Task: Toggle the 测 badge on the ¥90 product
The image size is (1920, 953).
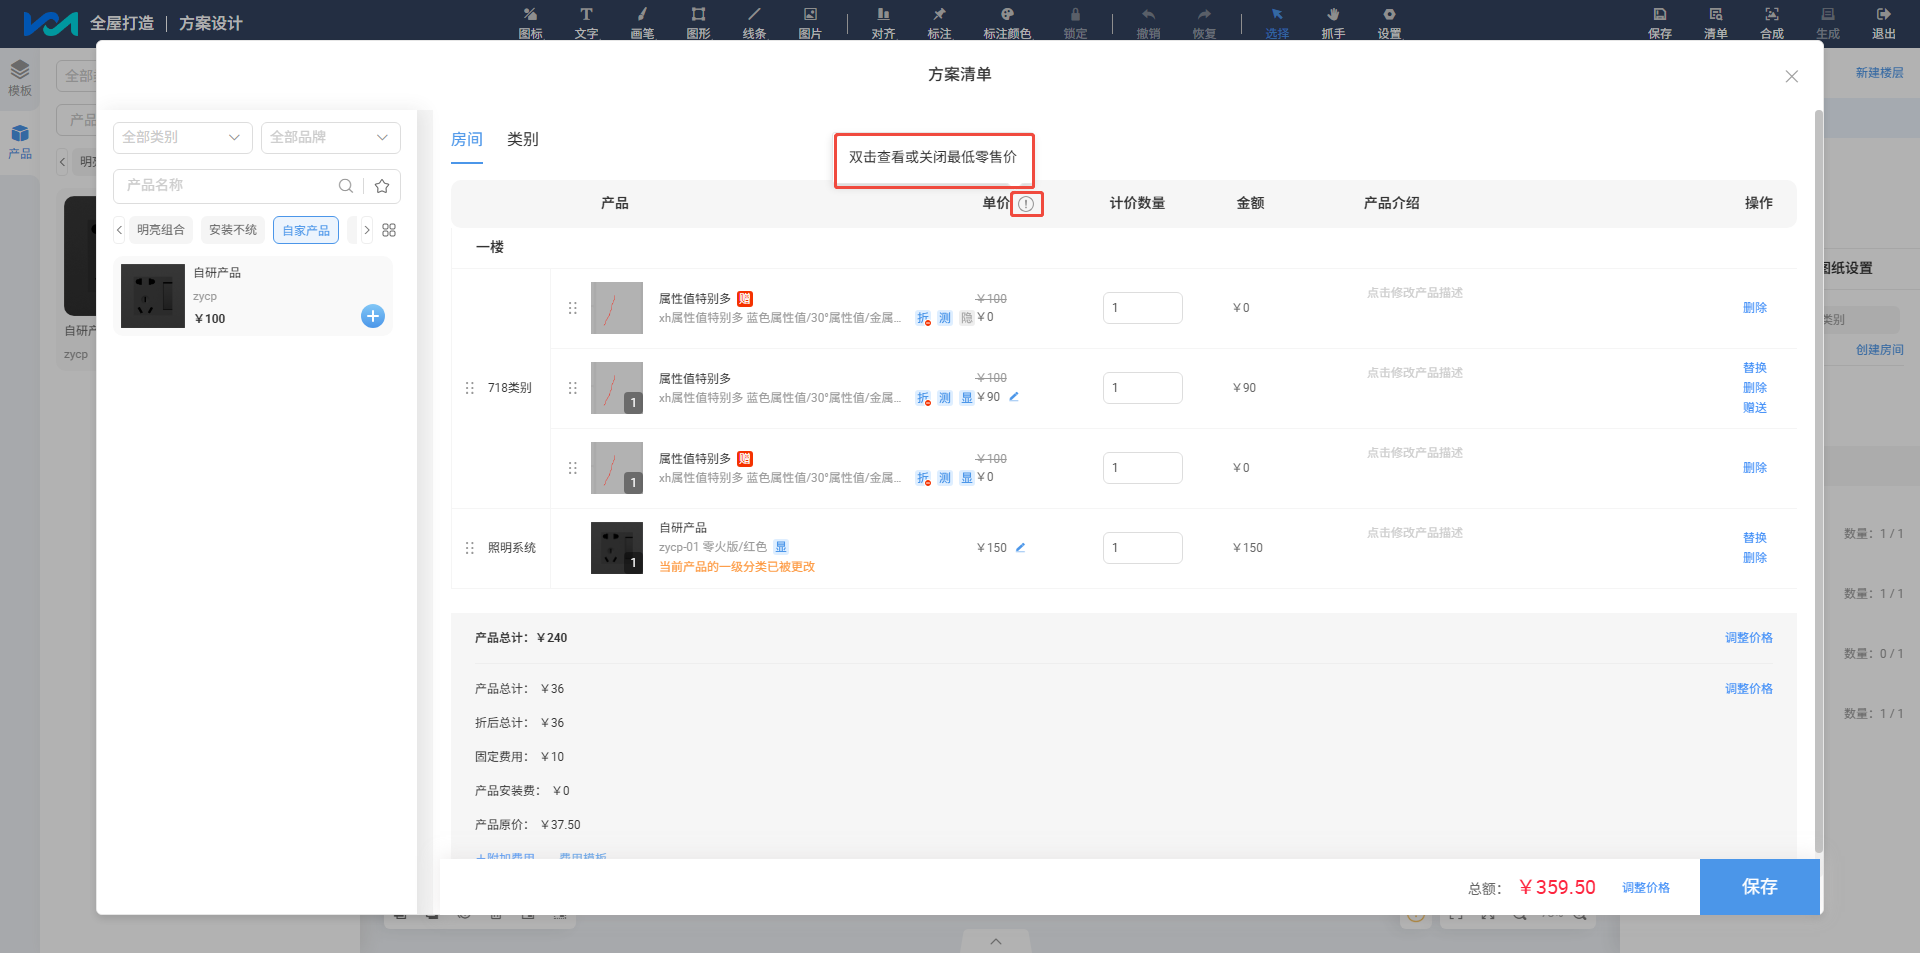Action: click(x=945, y=398)
